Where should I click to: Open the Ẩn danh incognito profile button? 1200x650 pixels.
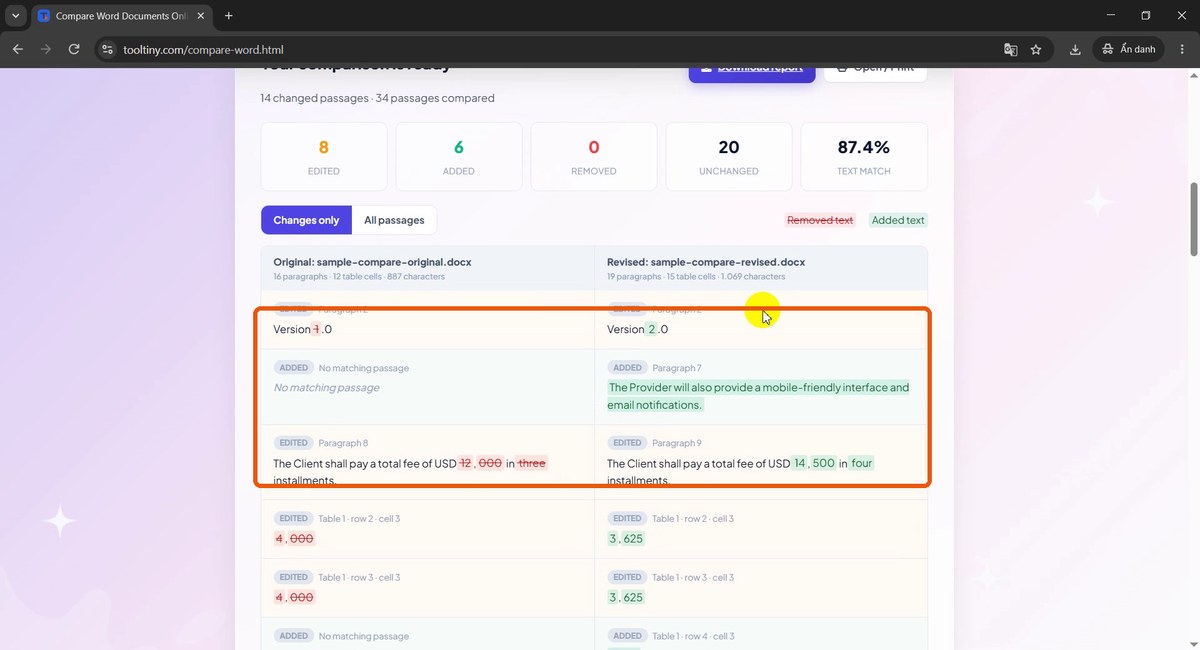[1129, 49]
